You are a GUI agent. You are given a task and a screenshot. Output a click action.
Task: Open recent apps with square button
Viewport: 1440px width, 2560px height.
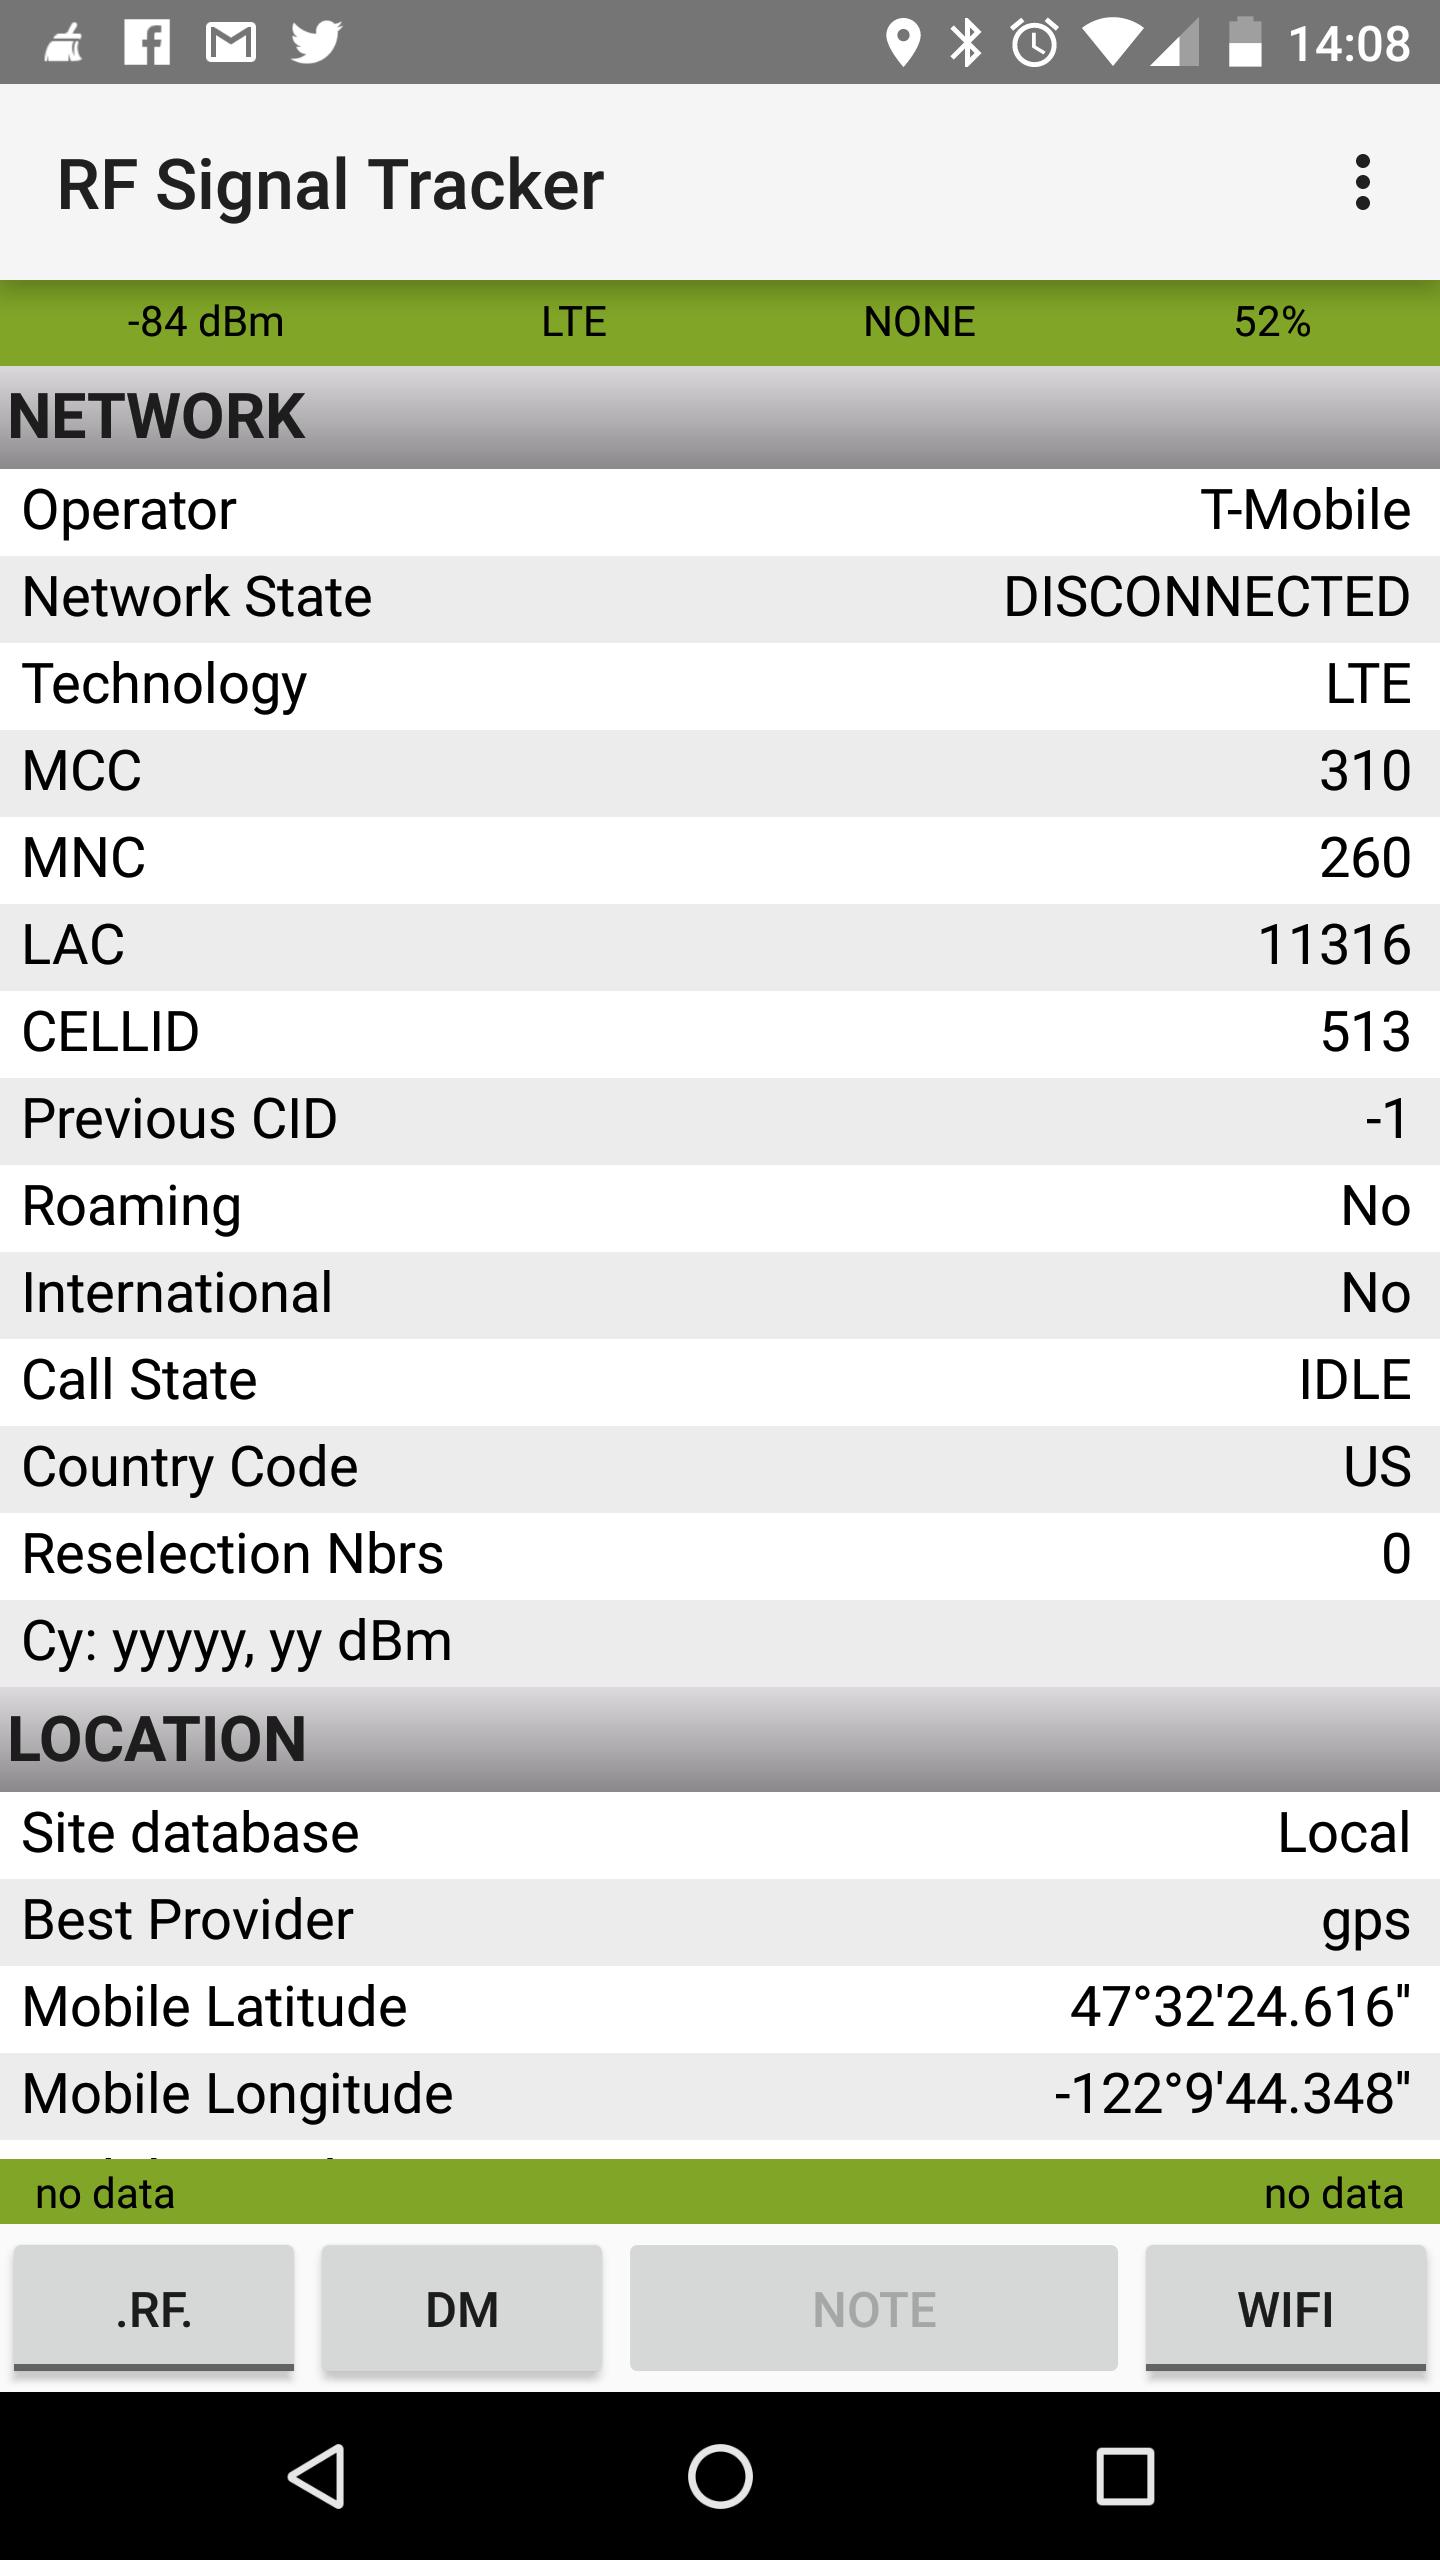tap(1125, 2476)
